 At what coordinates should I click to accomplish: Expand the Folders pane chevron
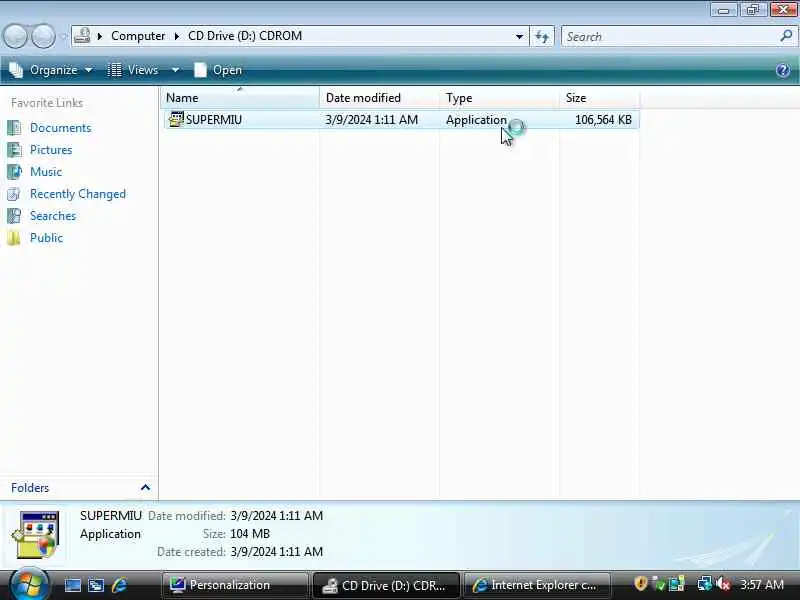pyautogui.click(x=145, y=488)
